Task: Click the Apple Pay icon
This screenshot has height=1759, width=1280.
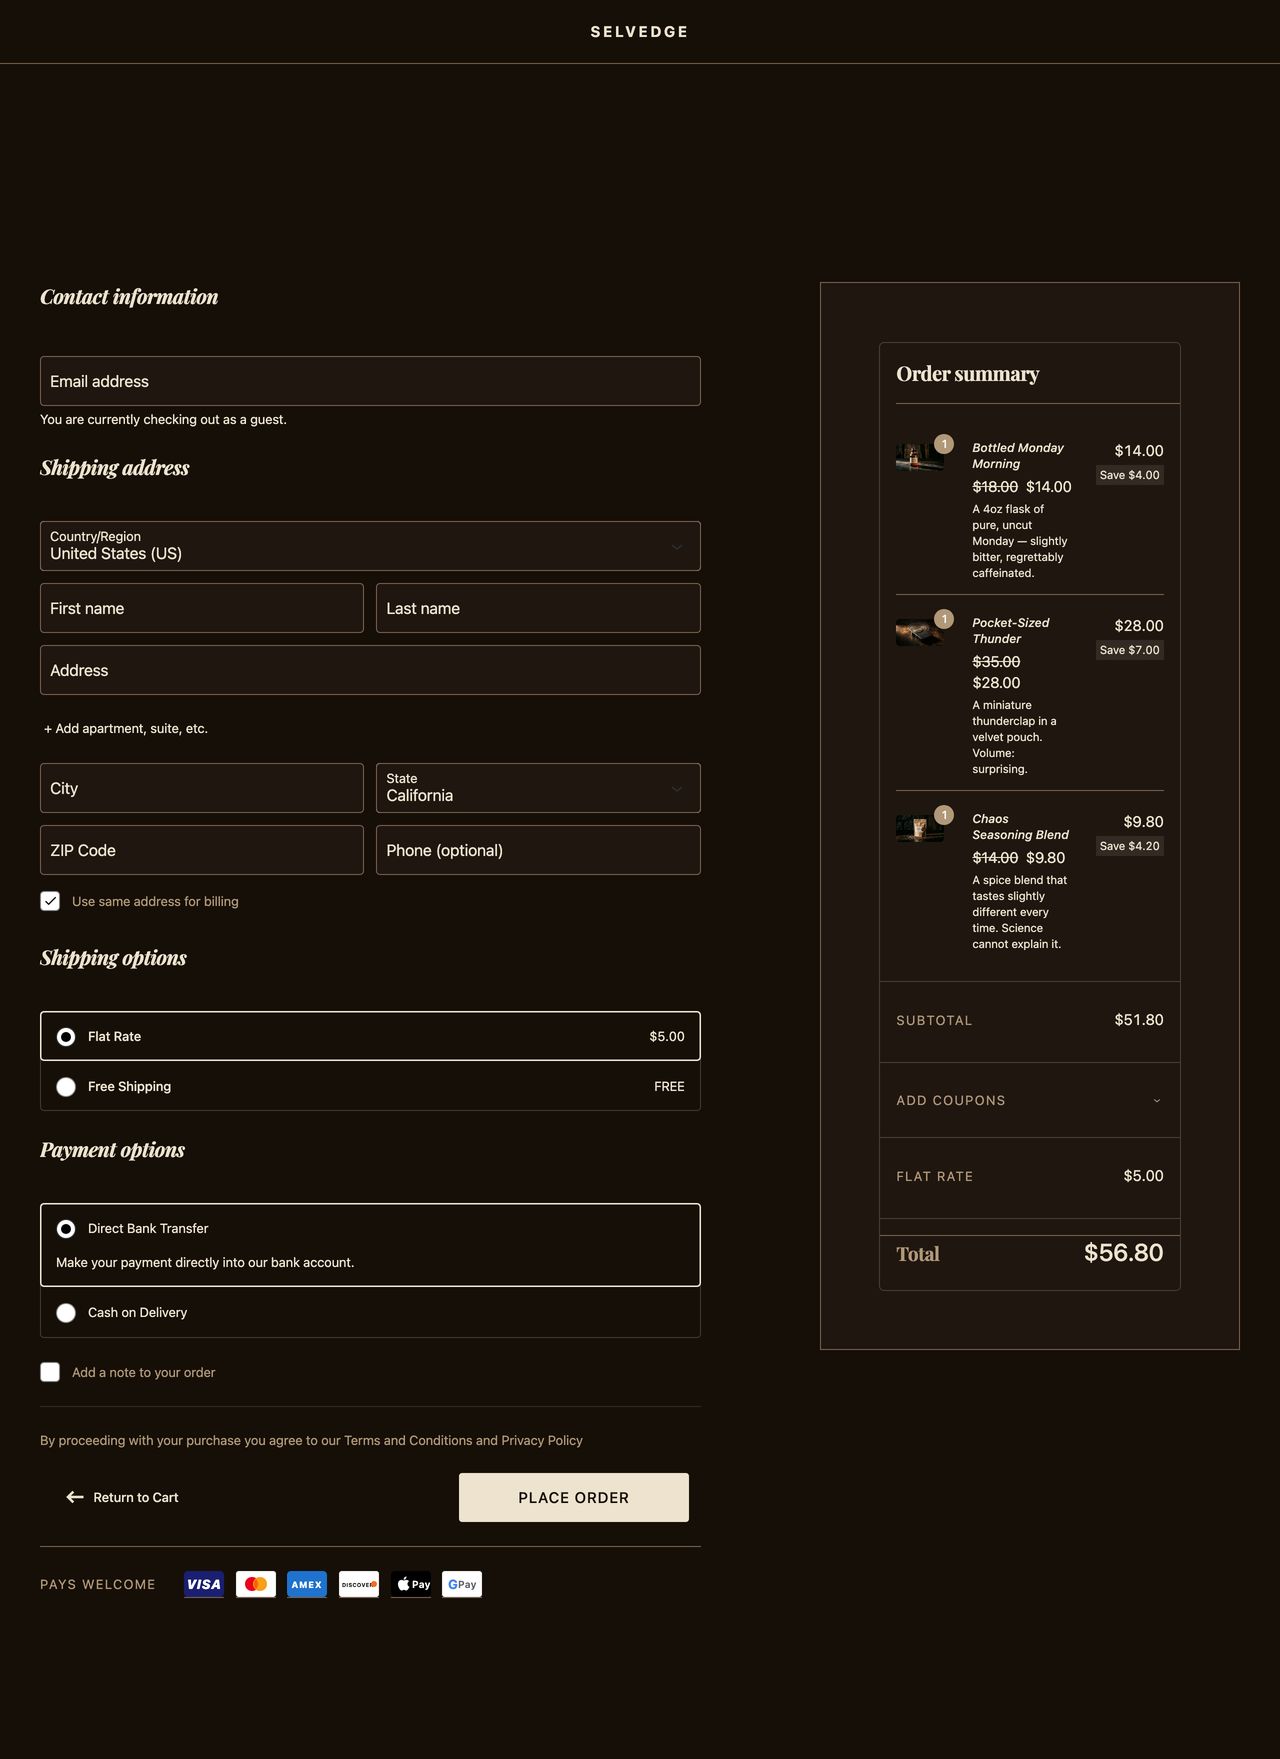Action: pos(411,1584)
